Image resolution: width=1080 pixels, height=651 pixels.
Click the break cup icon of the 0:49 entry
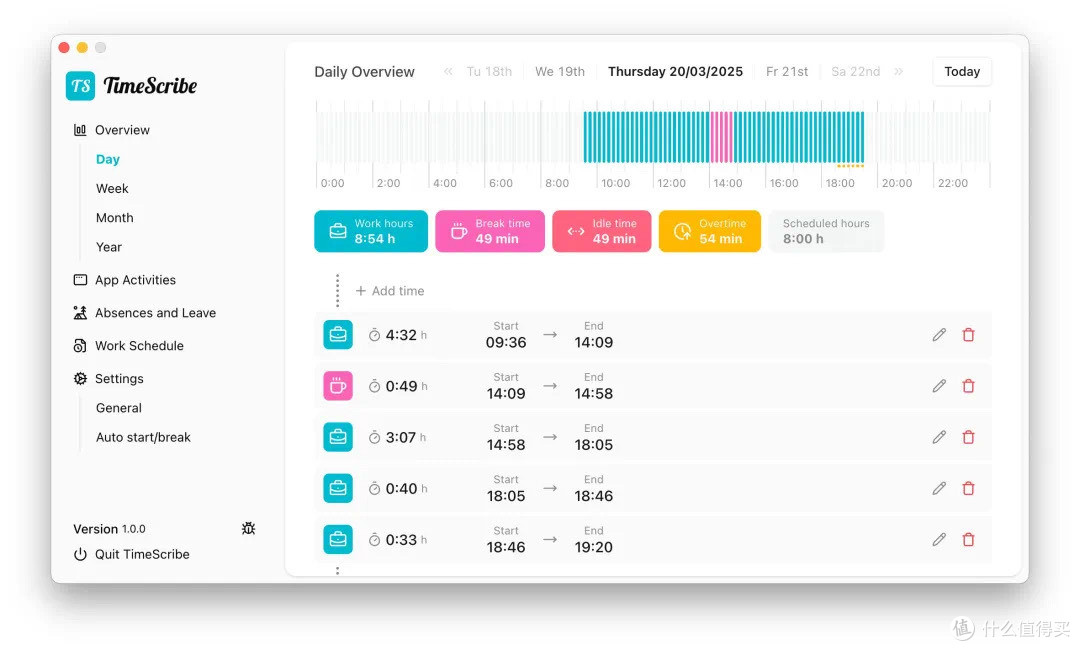[338, 386]
